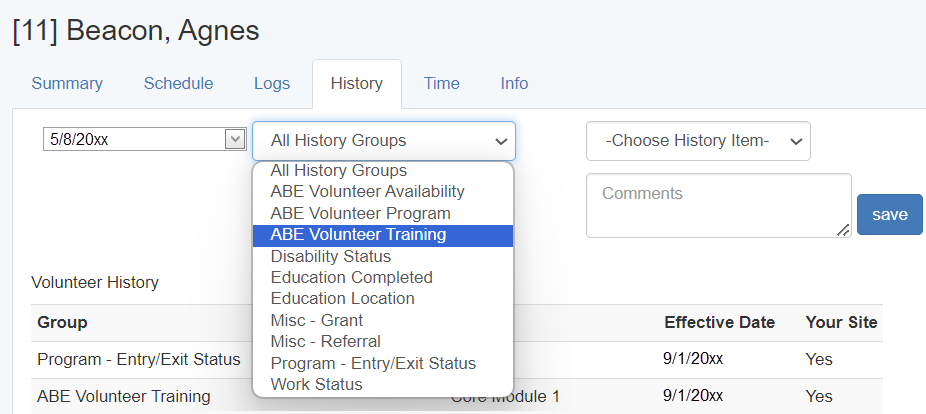Go to the Logs tab
926x414 pixels.
[x=272, y=84]
